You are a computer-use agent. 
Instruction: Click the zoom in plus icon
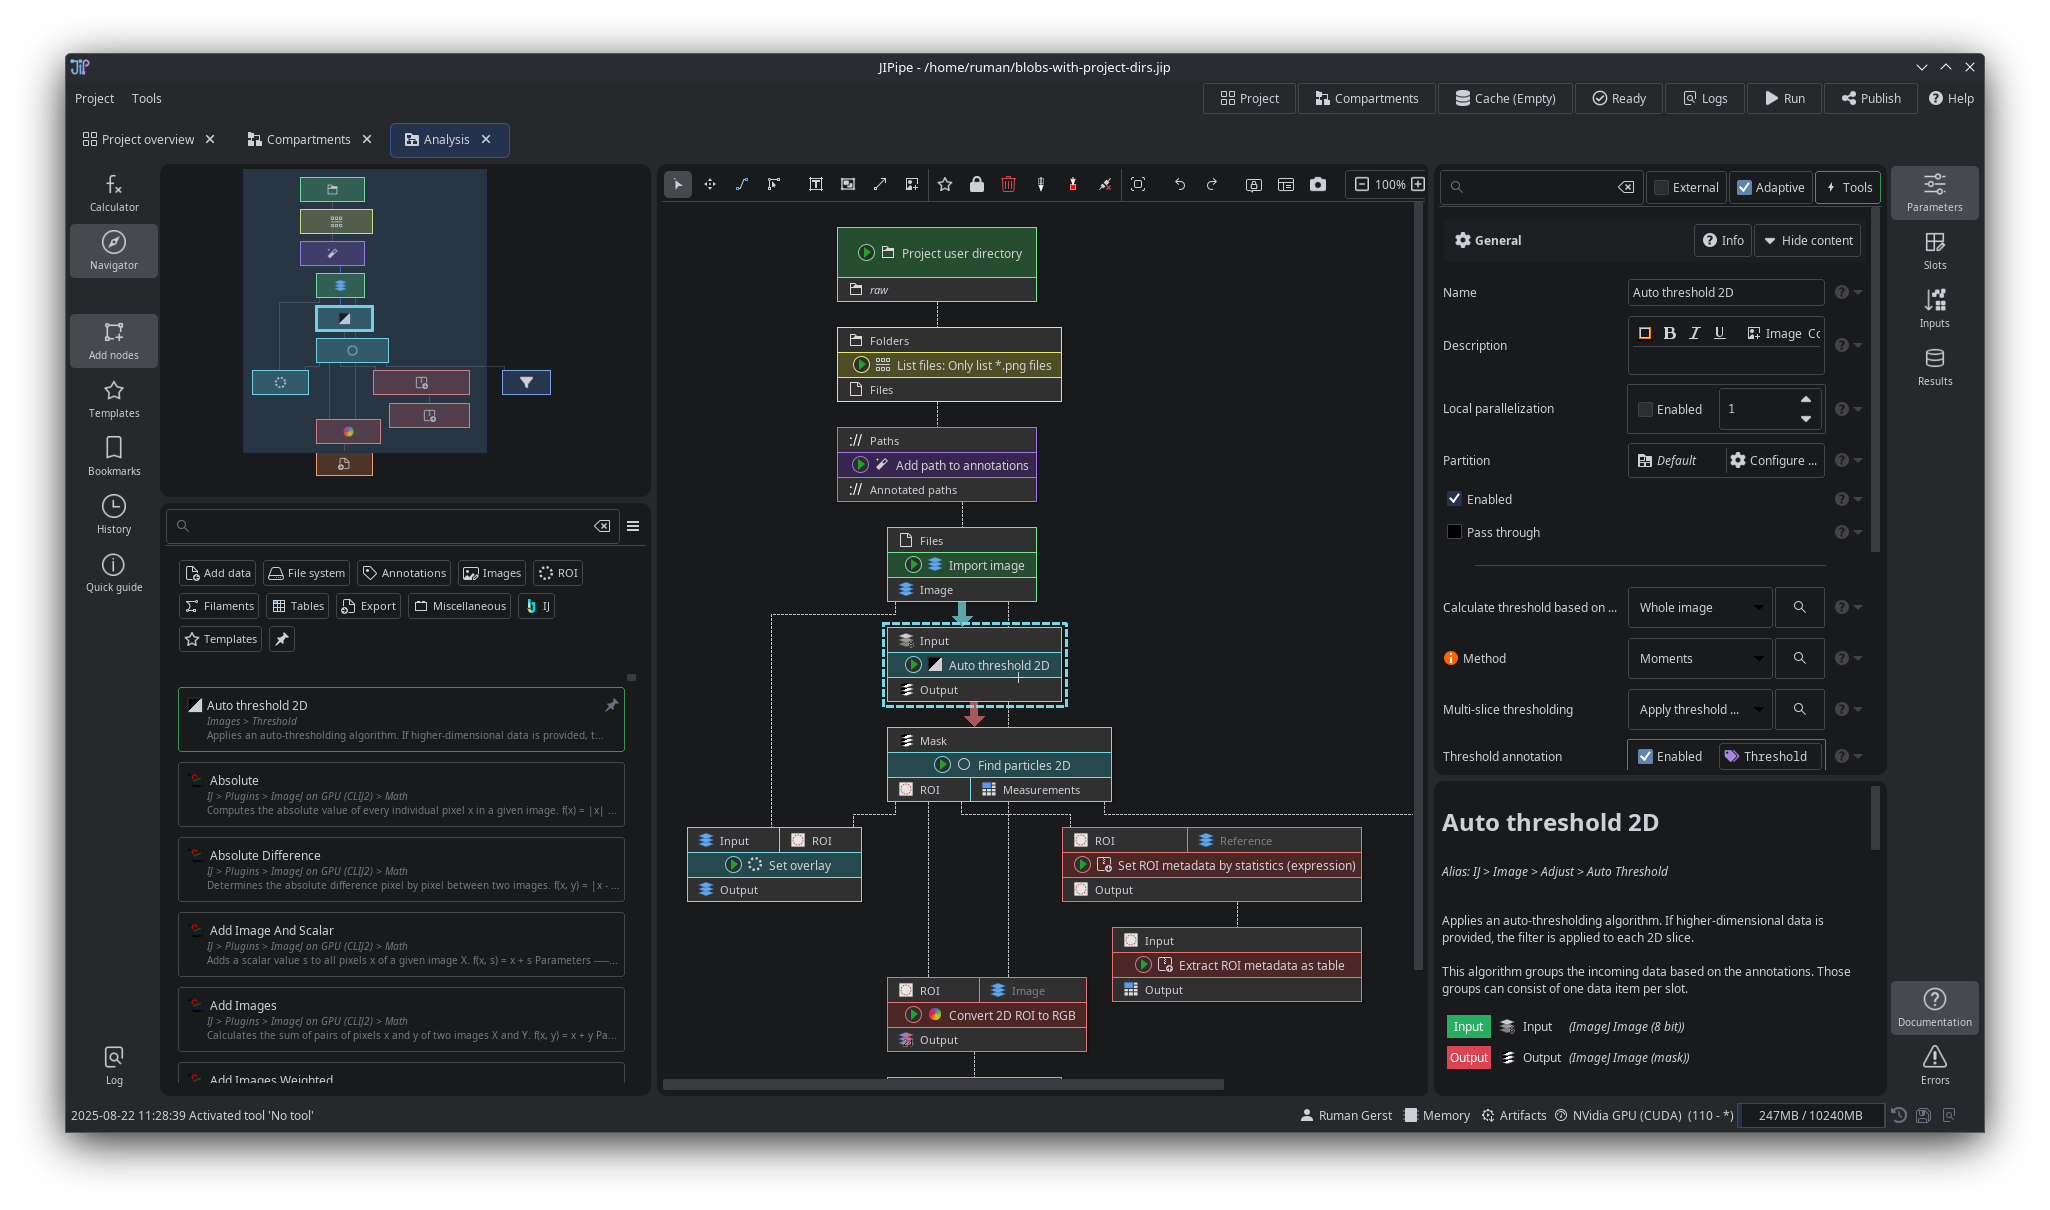tap(1418, 184)
